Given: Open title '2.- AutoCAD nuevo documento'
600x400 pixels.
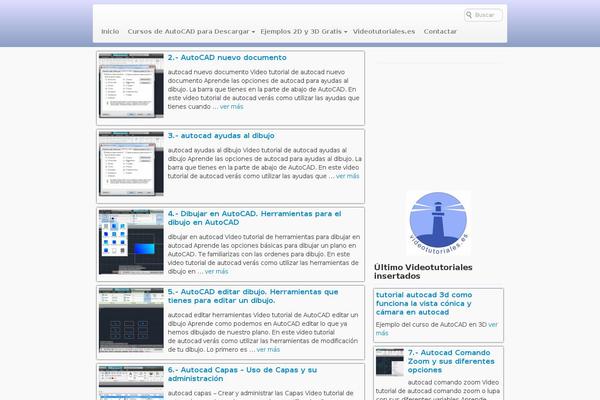Looking at the screenshot, I should (227, 57).
